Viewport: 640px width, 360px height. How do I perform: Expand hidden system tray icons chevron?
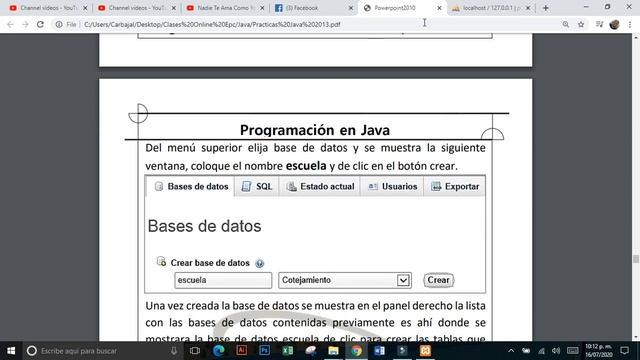[x=511, y=351]
